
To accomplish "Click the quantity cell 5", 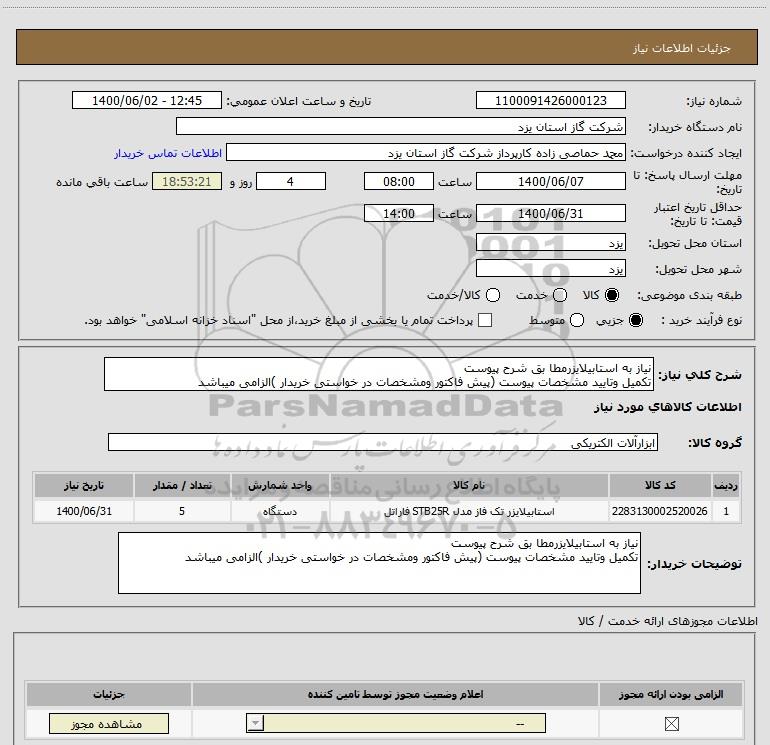I will (182, 511).
